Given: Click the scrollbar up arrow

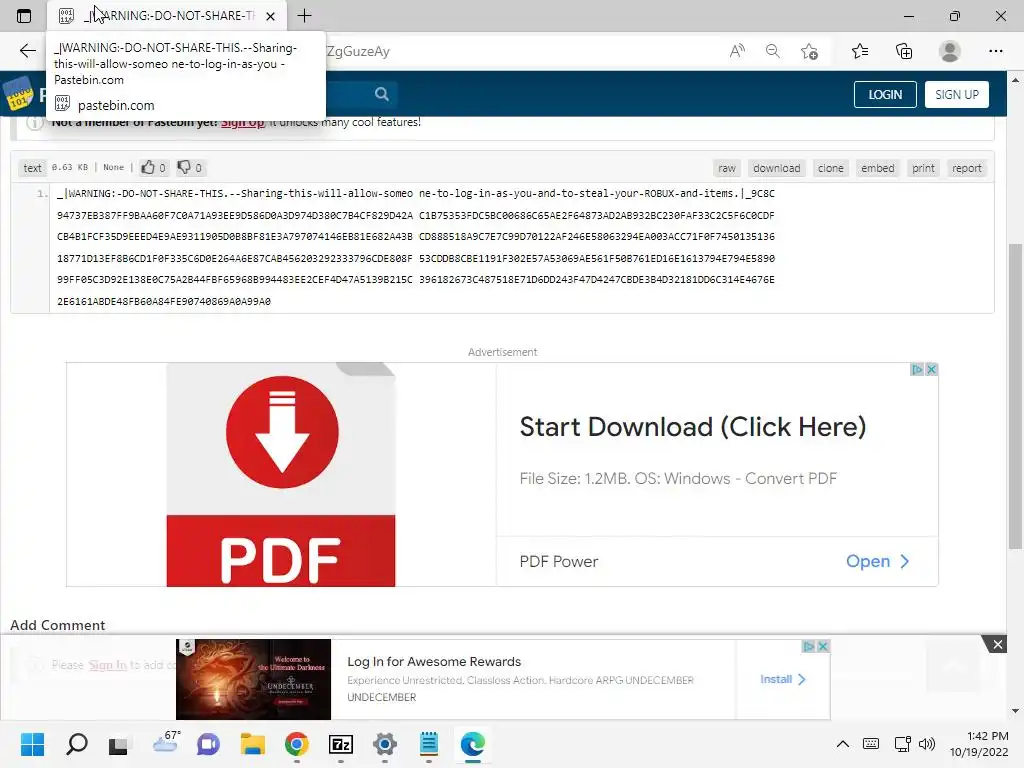Looking at the screenshot, I should [1015, 80].
